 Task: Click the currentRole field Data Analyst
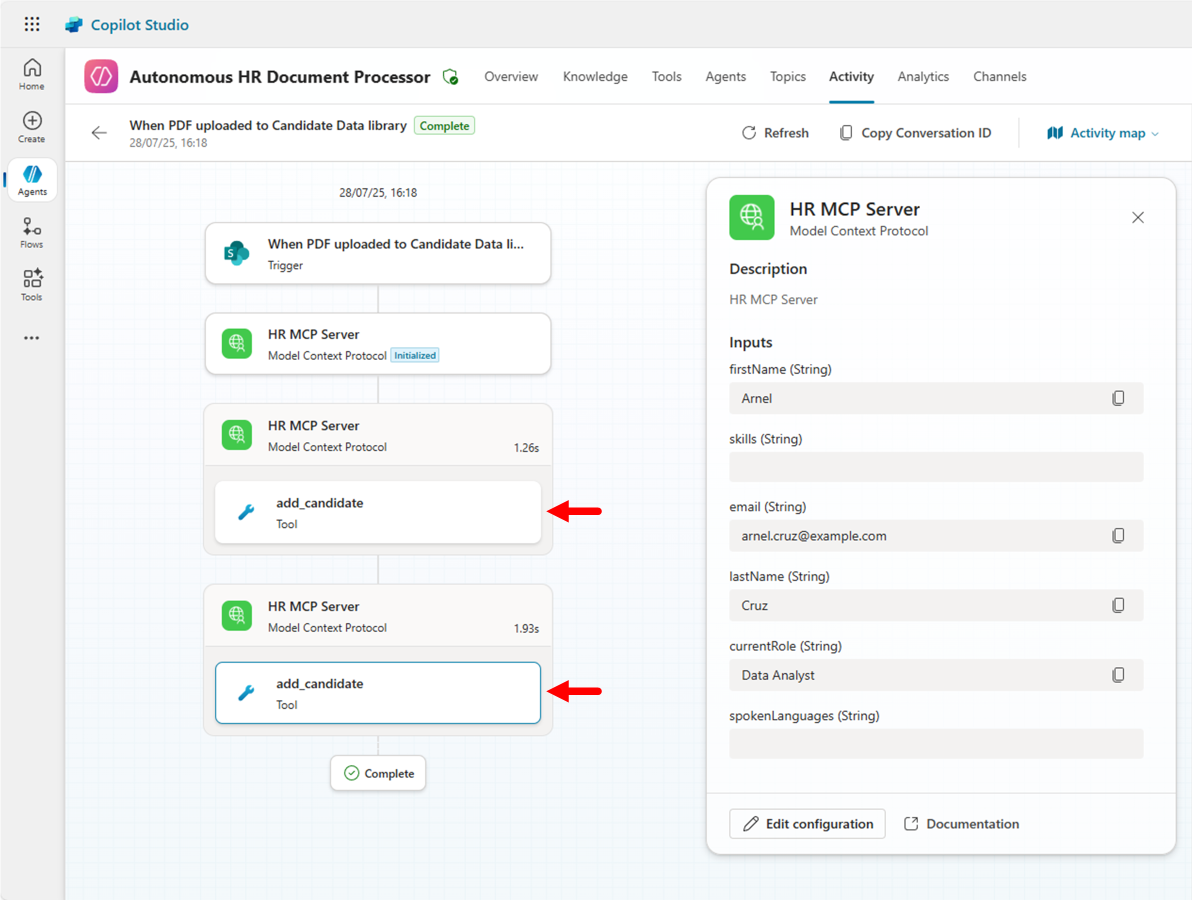click(936, 675)
